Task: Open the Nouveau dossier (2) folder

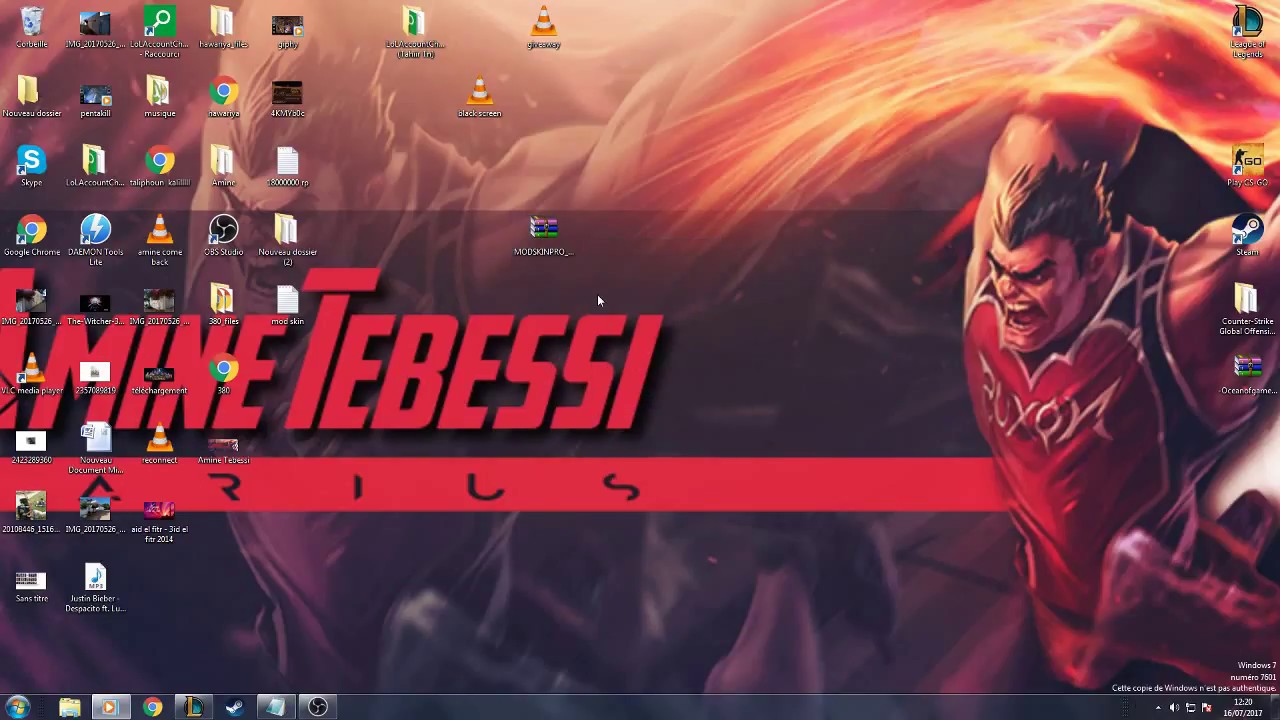Action: [x=287, y=240]
